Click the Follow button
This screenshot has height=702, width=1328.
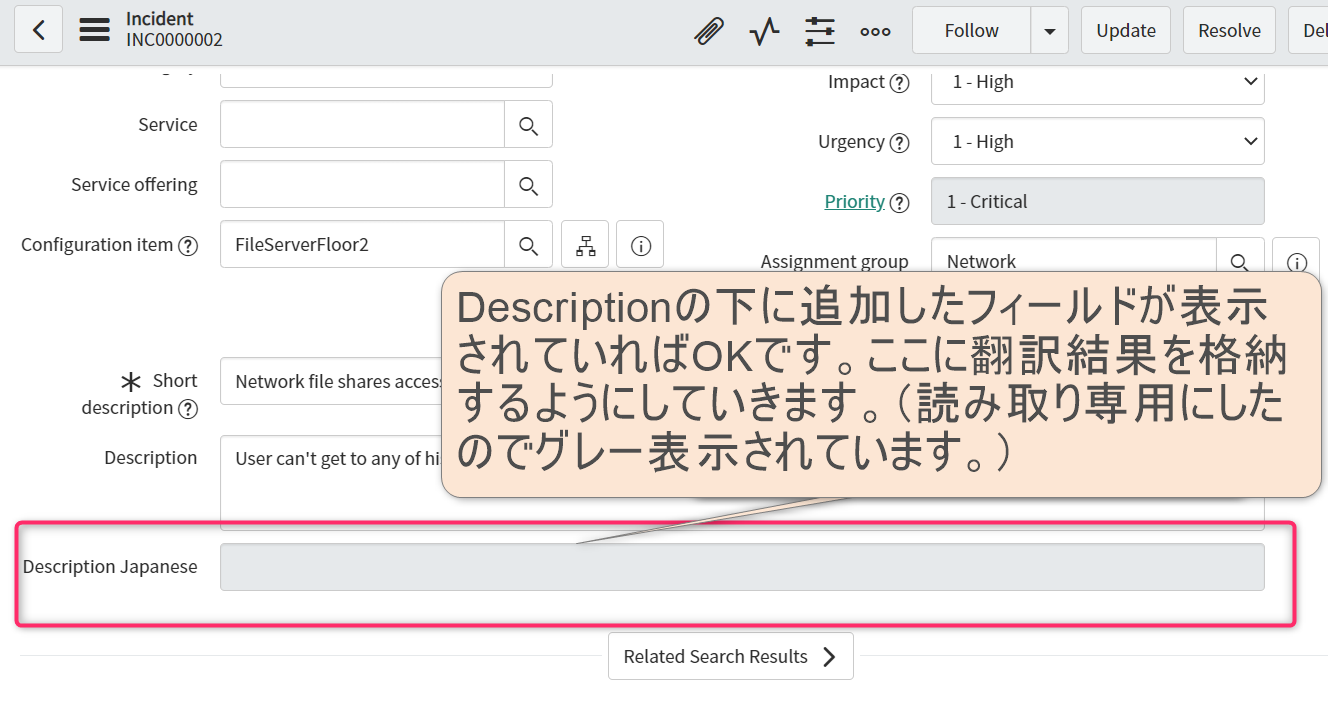click(970, 30)
